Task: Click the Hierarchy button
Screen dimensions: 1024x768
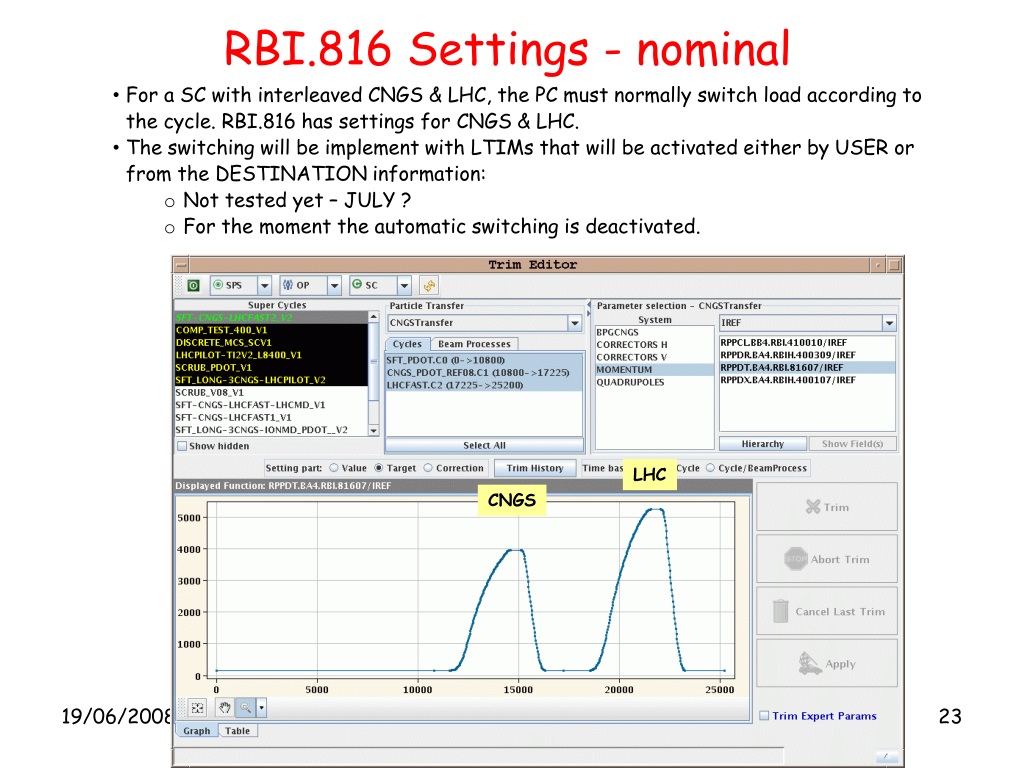Action: point(762,444)
